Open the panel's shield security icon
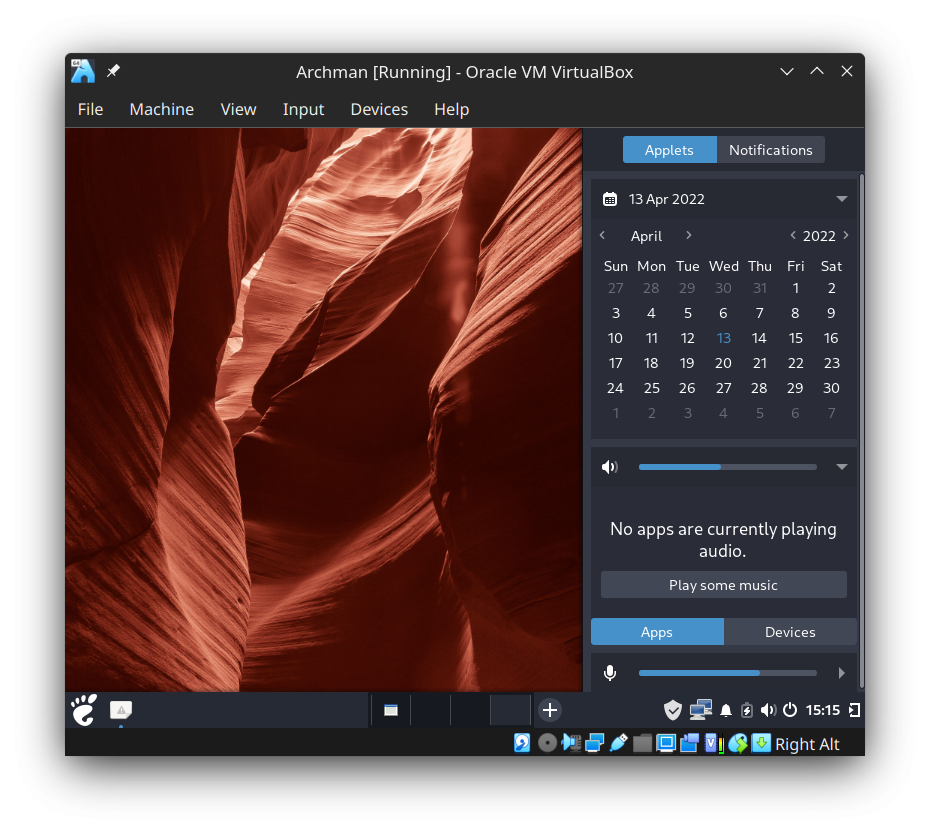 (673, 710)
